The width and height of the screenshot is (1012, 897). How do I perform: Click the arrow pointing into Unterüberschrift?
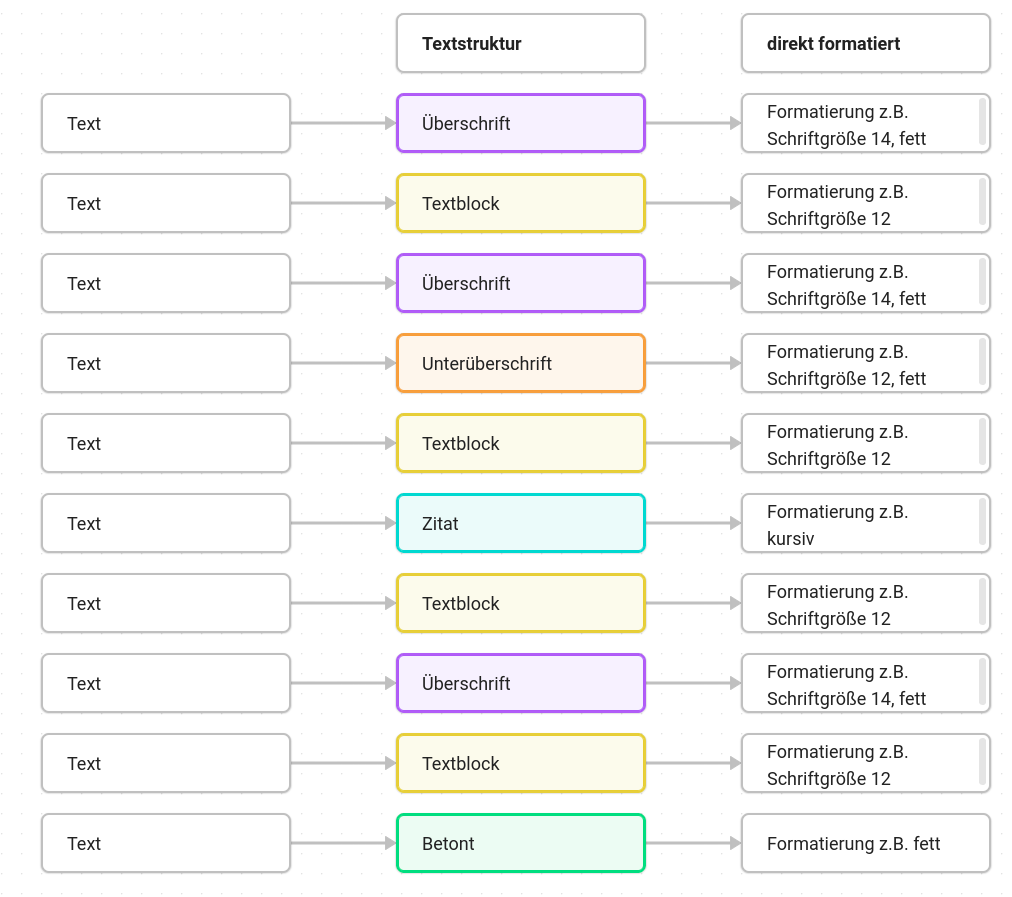[343, 363]
